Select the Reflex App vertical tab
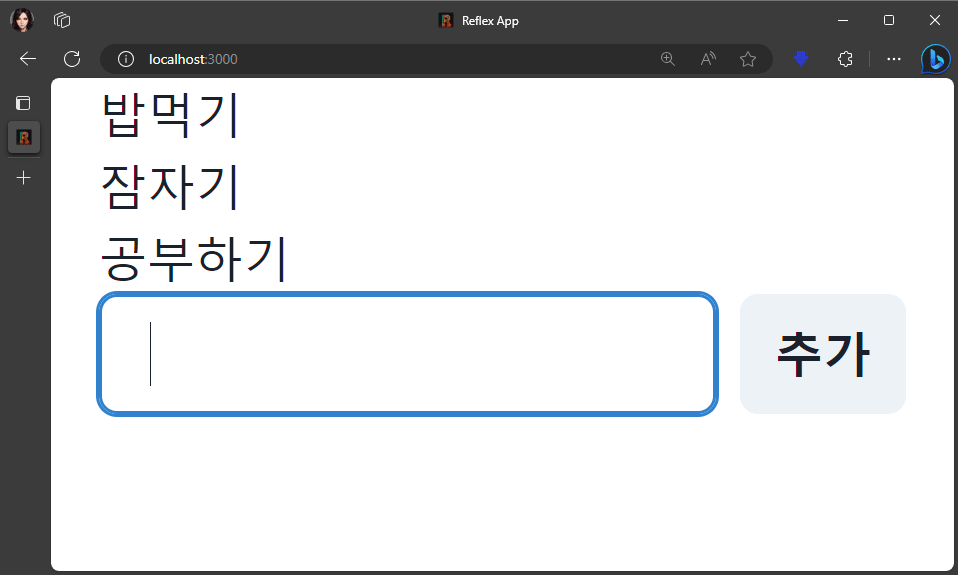This screenshot has width=958, height=575. tap(24, 137)
